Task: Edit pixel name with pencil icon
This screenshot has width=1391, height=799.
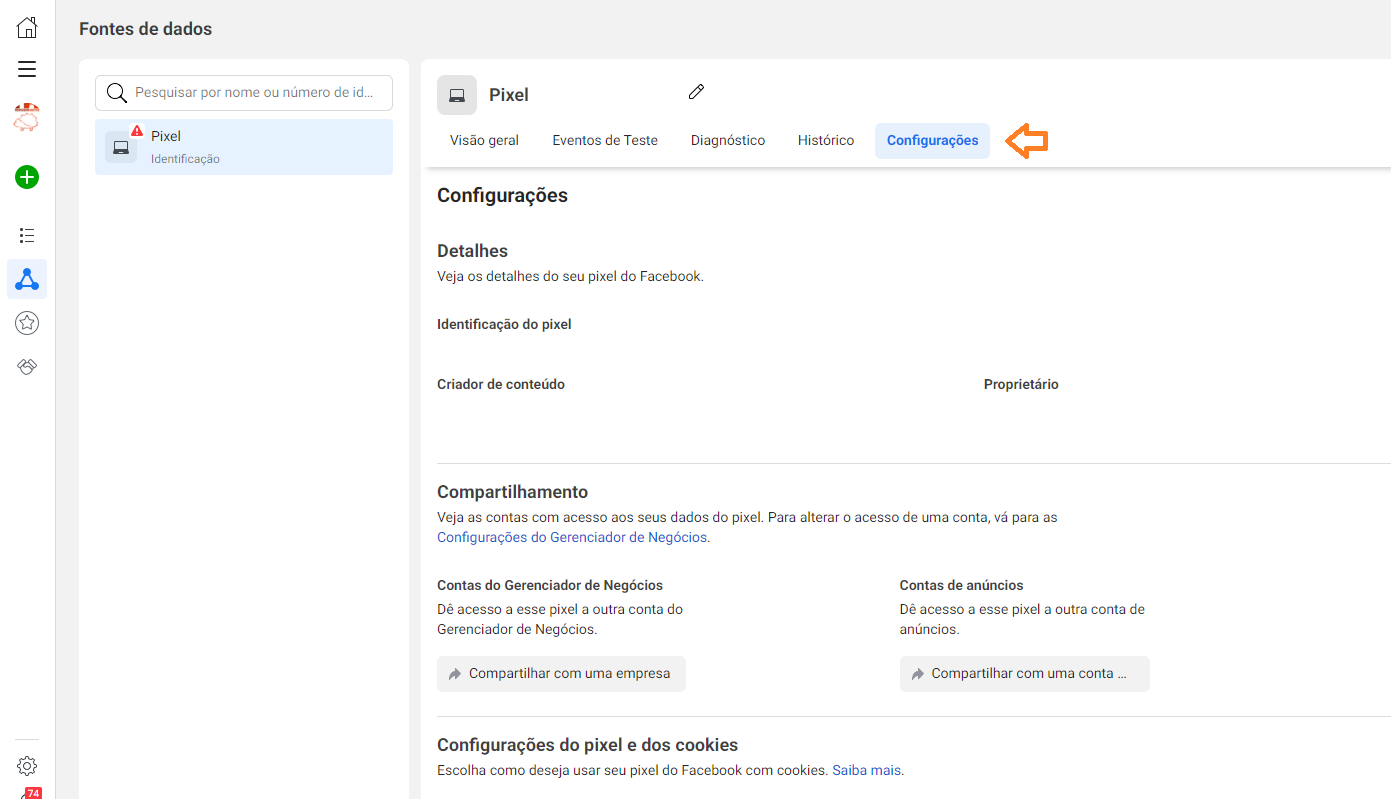Action: coord(697,92)
